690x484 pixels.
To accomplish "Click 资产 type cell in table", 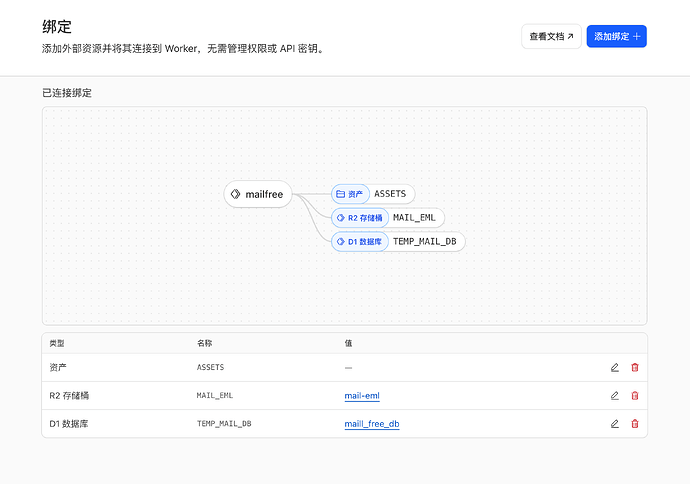I will tap(58, 367).
